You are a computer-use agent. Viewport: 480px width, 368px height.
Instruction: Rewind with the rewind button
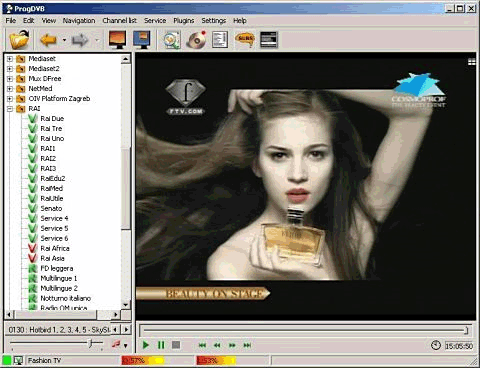click(x=217, y=345)
